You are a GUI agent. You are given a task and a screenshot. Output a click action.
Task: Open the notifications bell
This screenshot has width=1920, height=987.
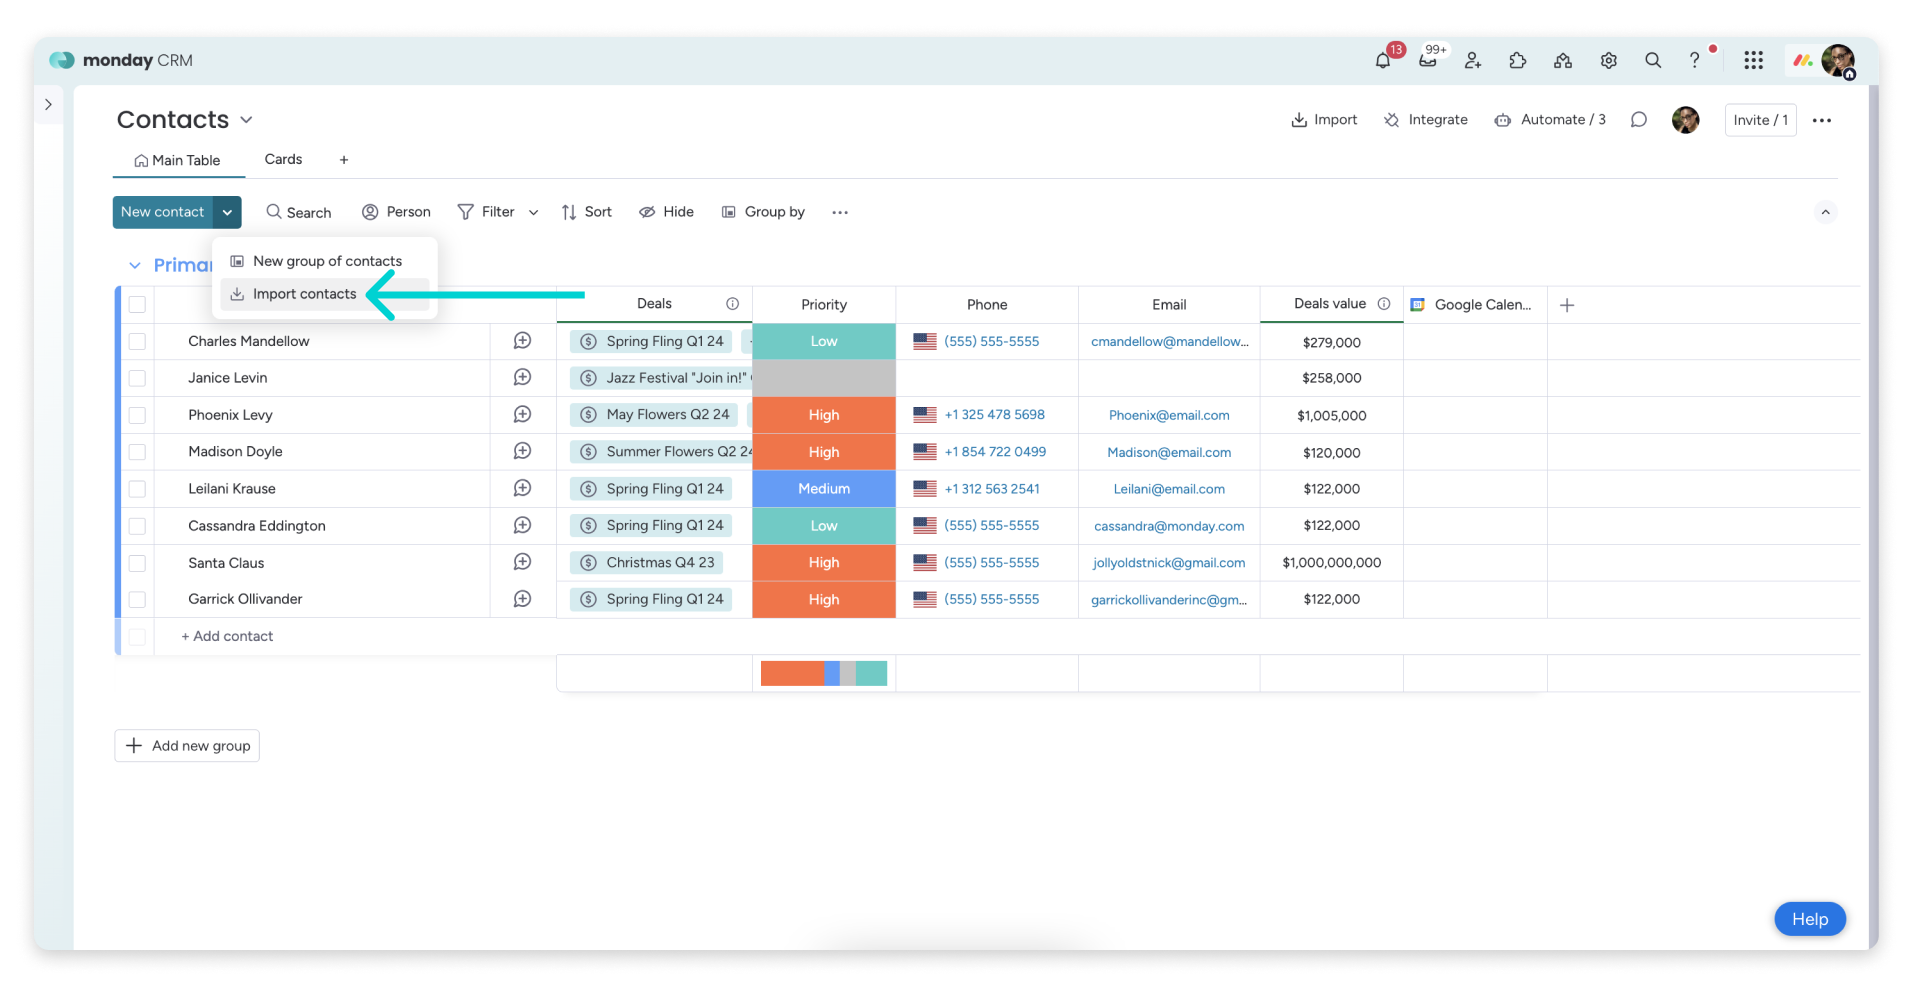coord(1383,60)
